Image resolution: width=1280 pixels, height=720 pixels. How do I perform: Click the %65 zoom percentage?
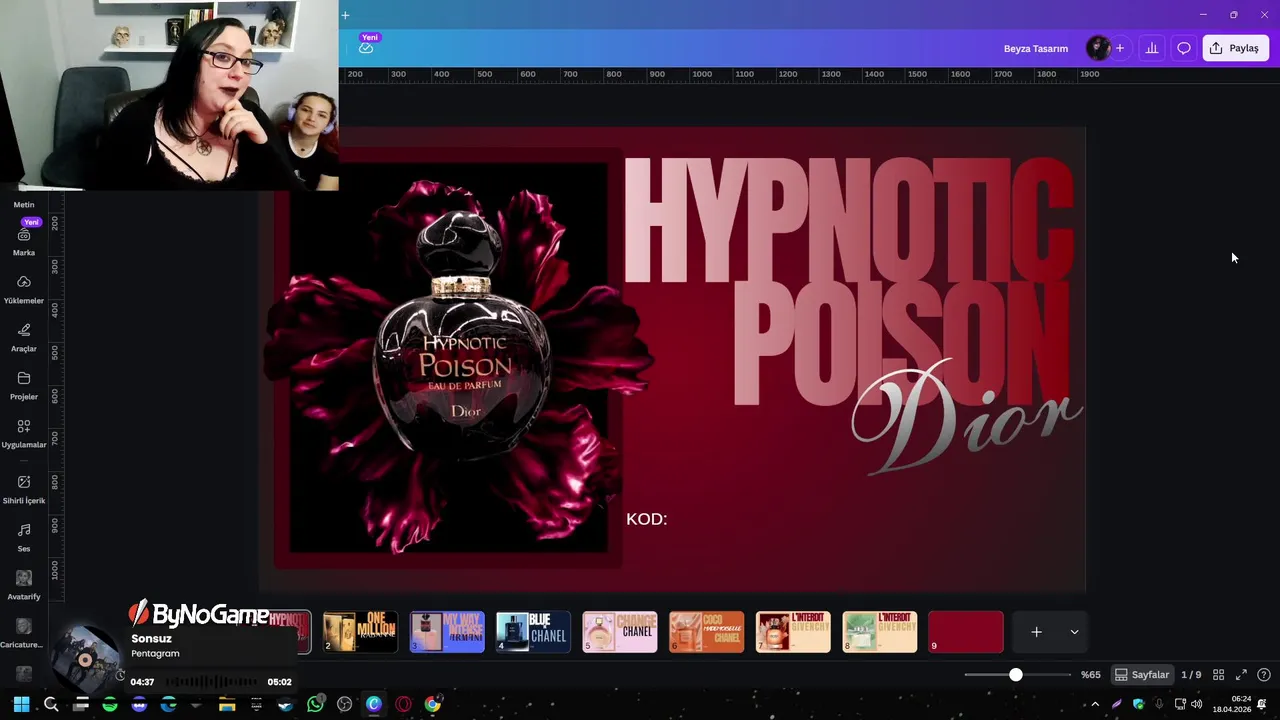point(1091,675)
